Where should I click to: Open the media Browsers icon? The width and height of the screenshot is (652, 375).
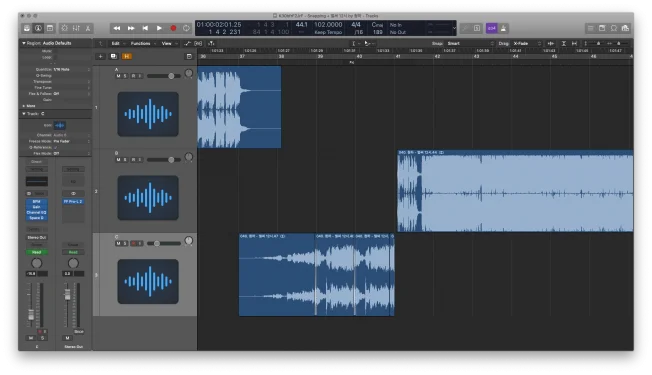(x=625, y=28)
